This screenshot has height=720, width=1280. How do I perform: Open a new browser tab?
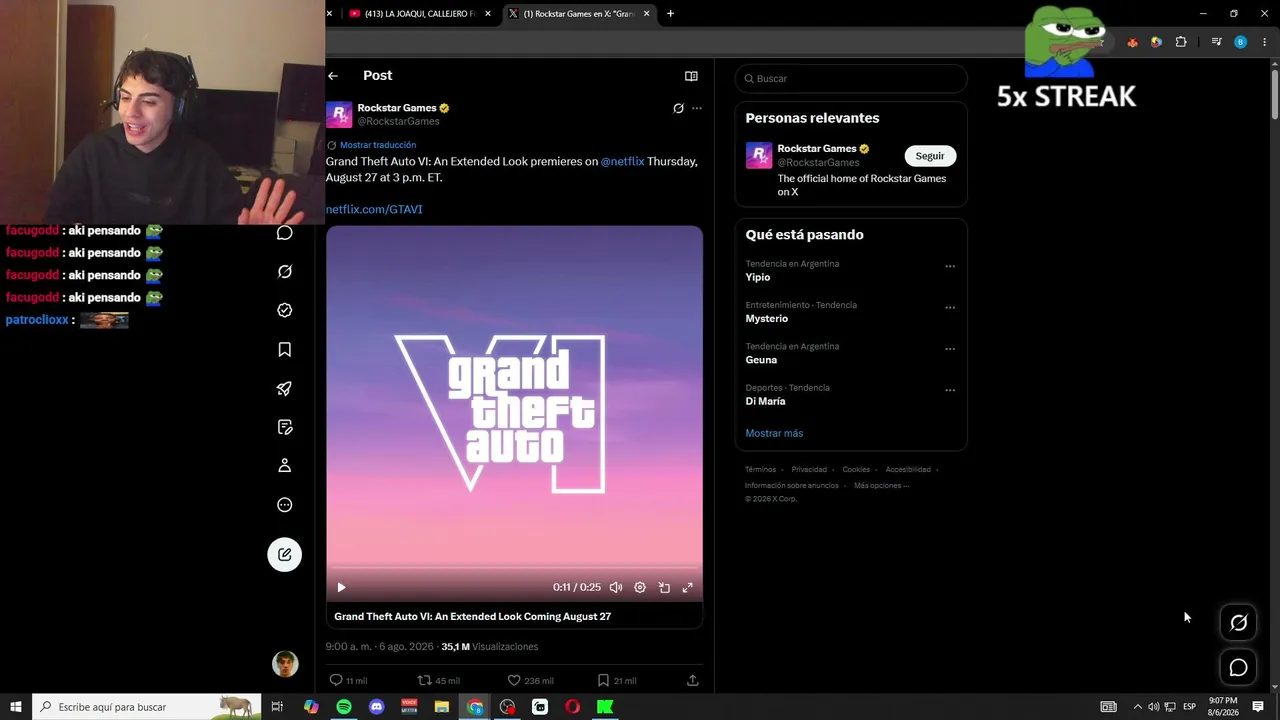(670, 14)
